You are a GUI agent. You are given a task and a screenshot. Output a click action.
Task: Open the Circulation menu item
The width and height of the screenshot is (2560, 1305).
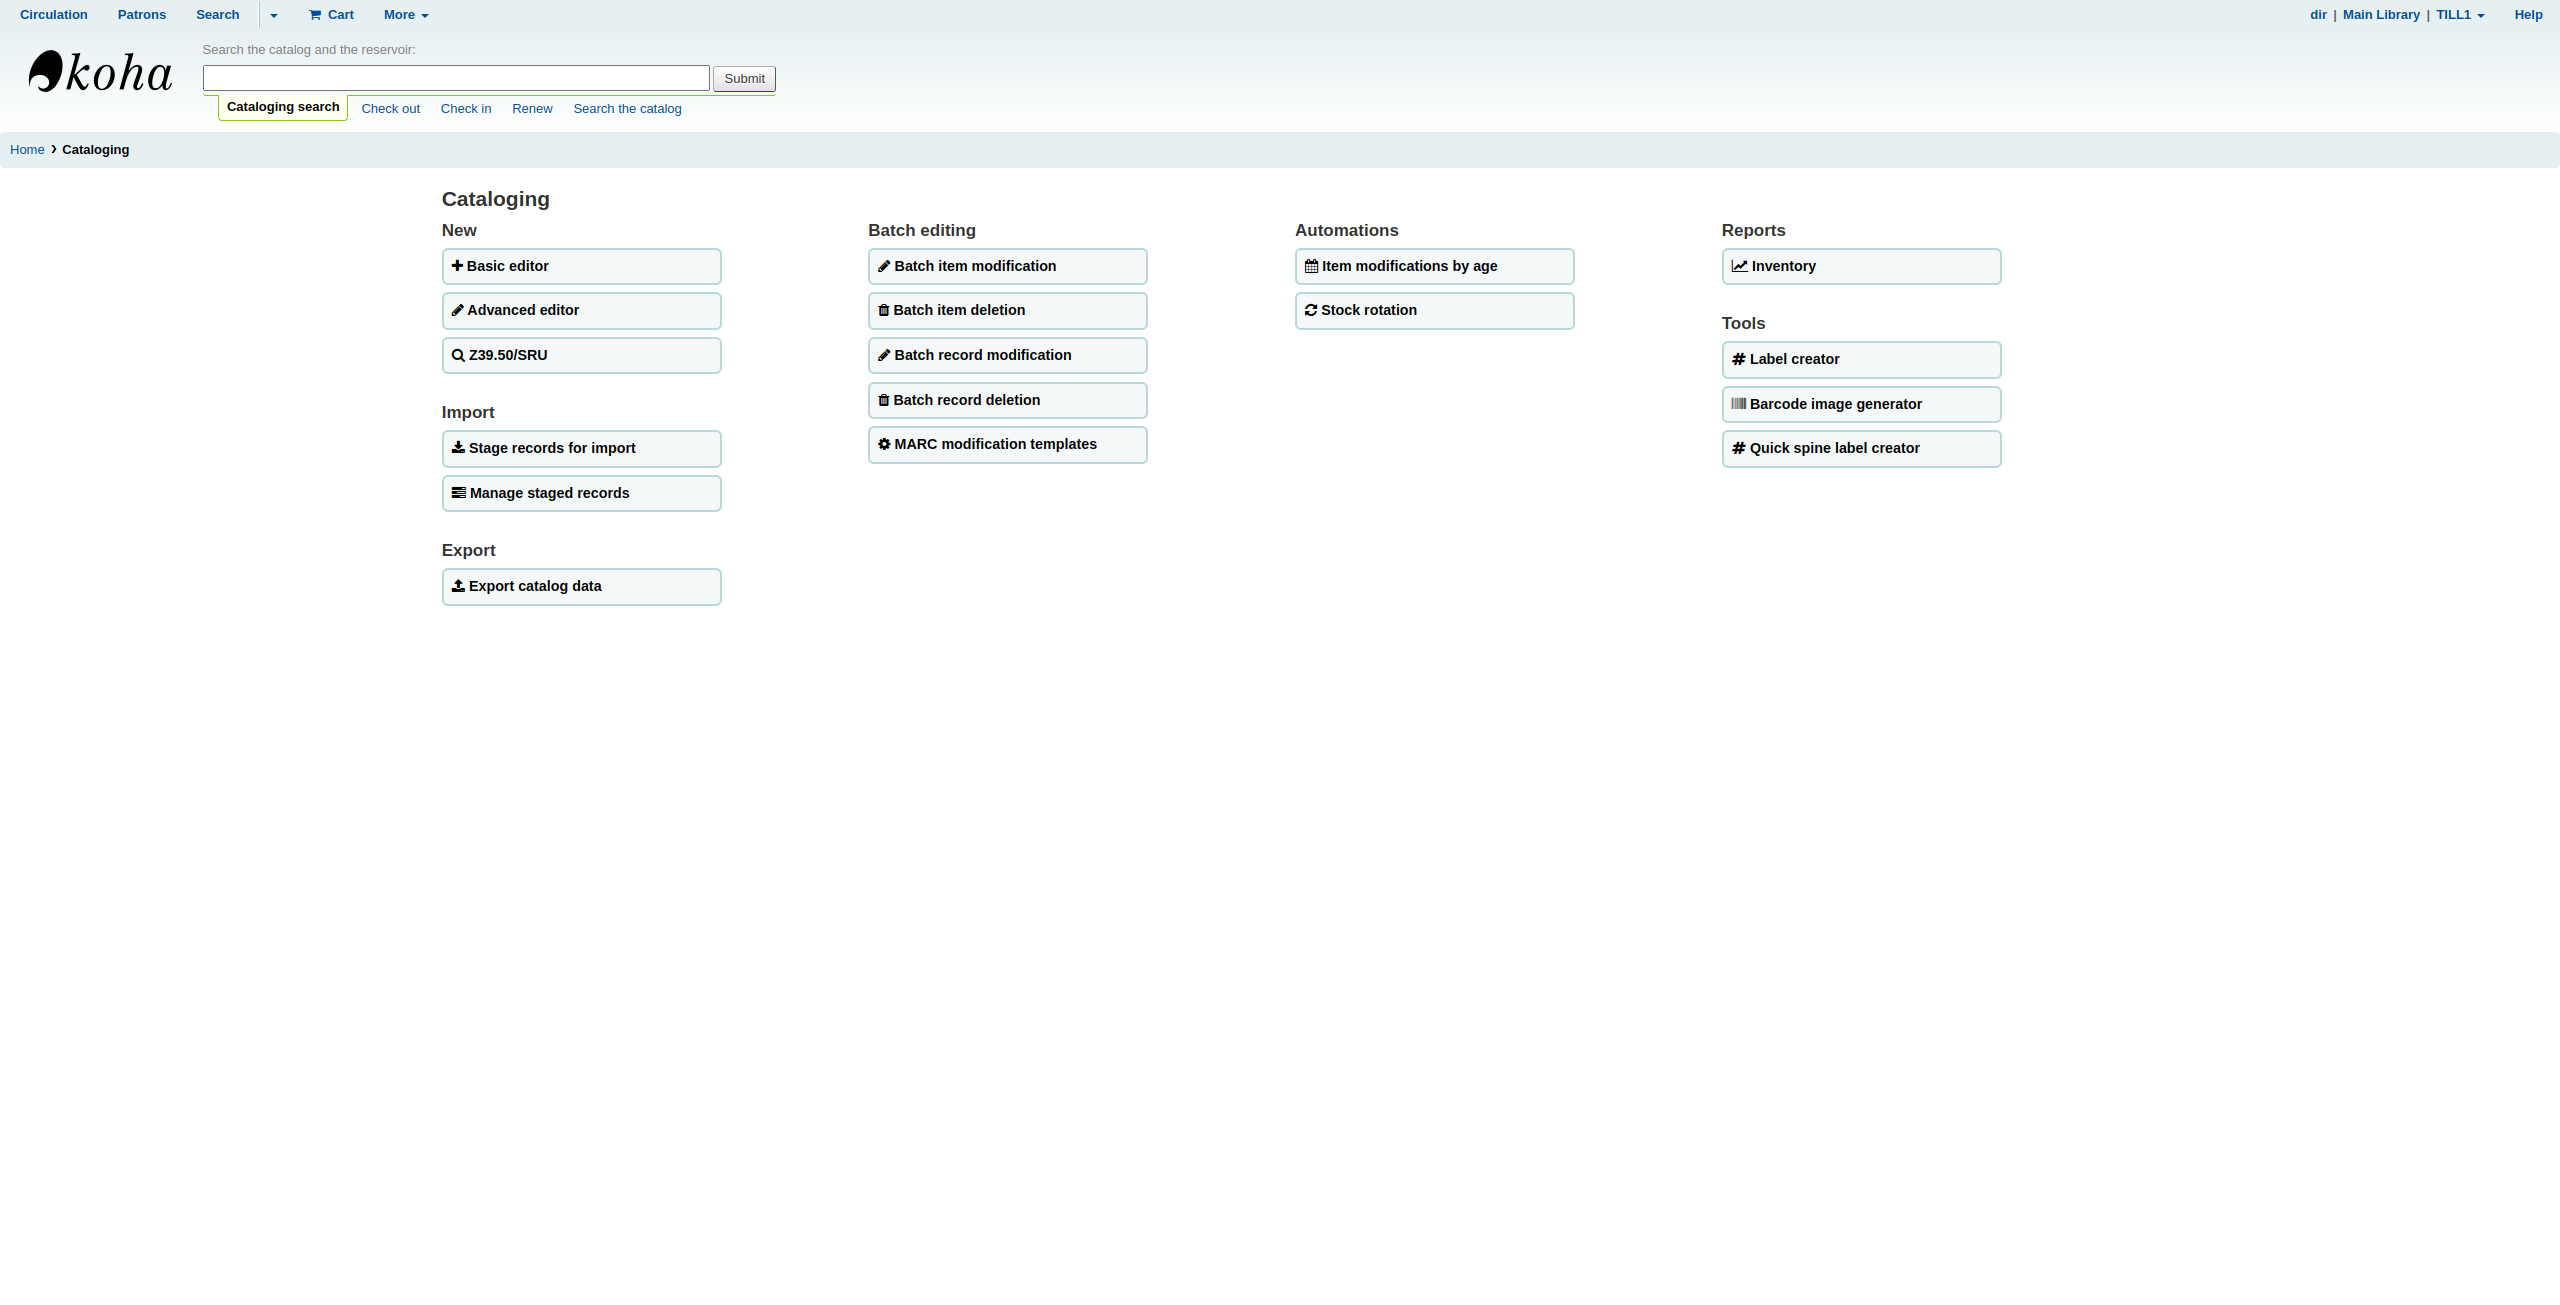[54, 15]
